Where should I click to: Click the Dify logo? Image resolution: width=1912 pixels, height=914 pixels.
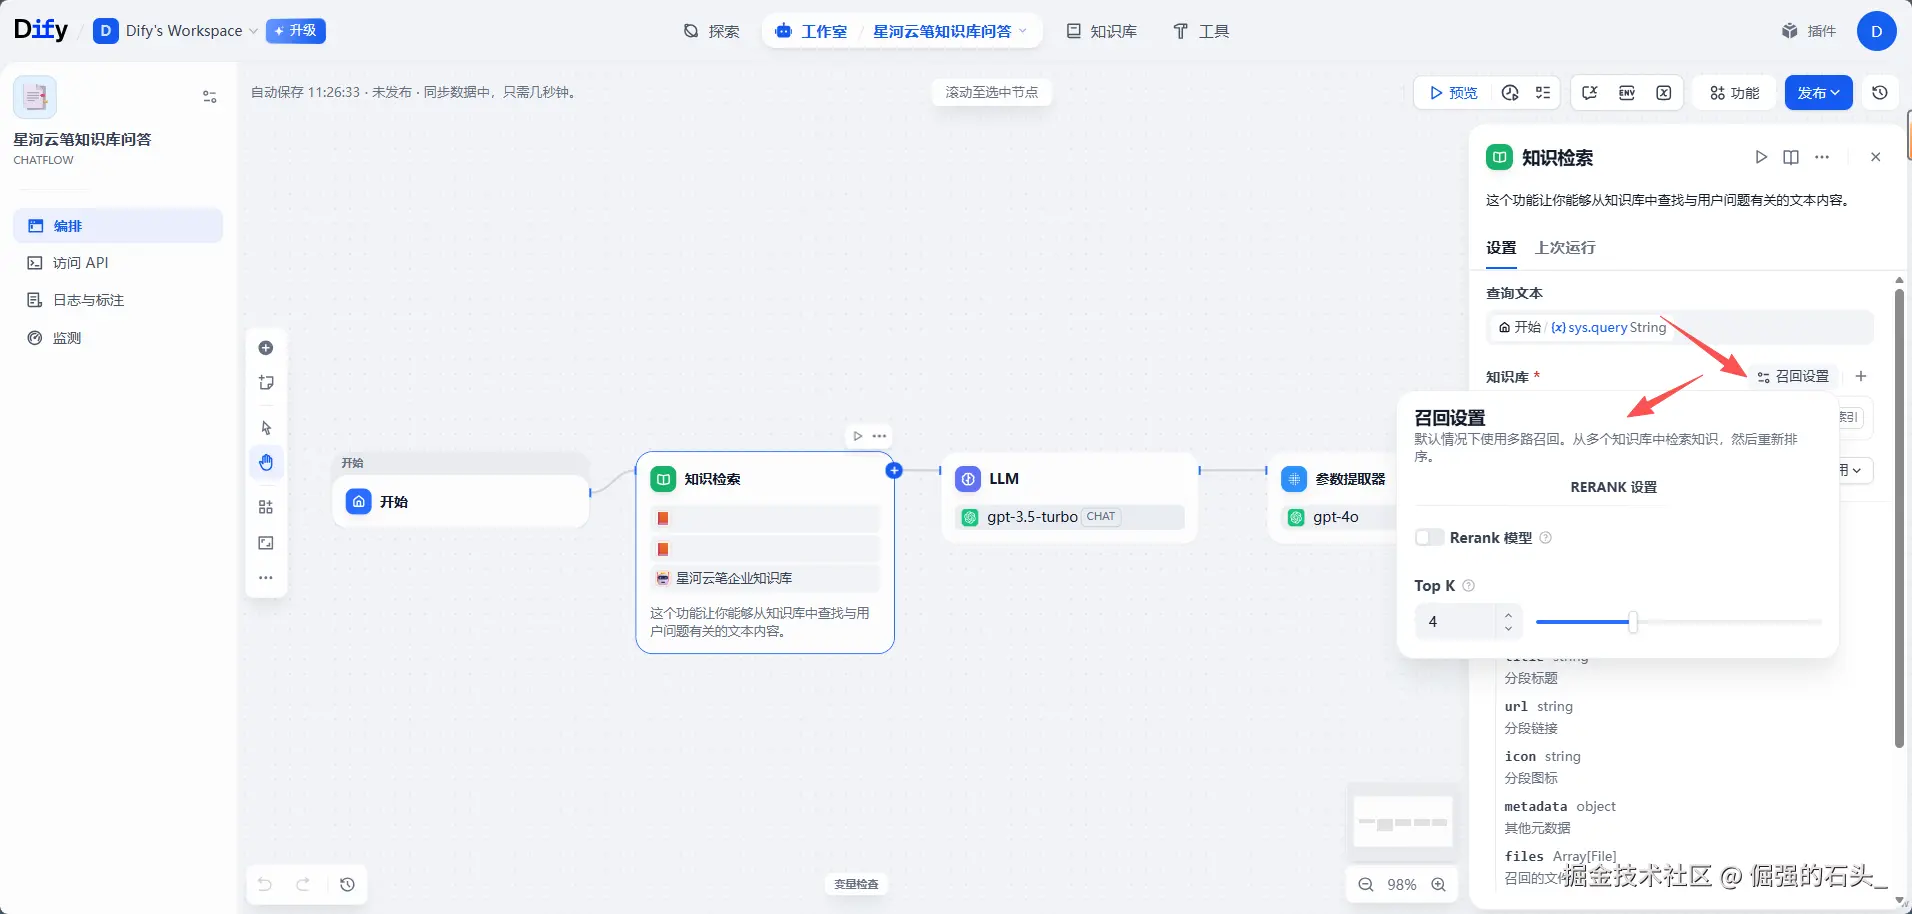41,30
